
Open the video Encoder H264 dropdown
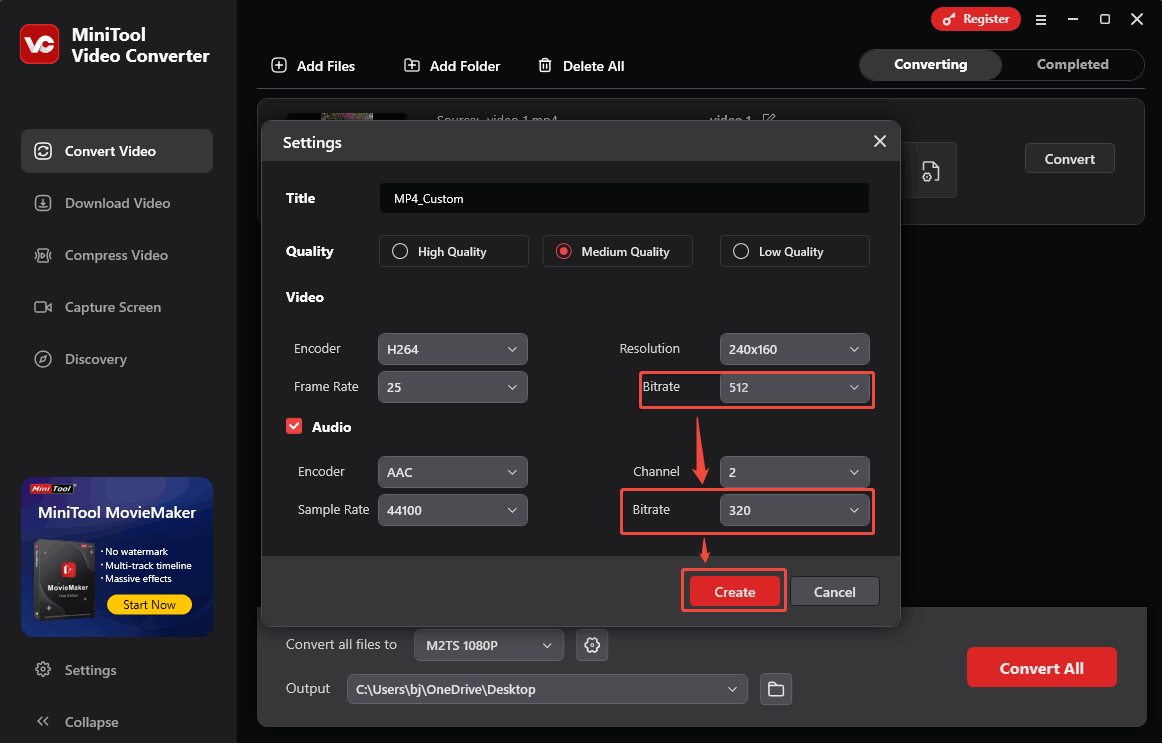(452, 349)
